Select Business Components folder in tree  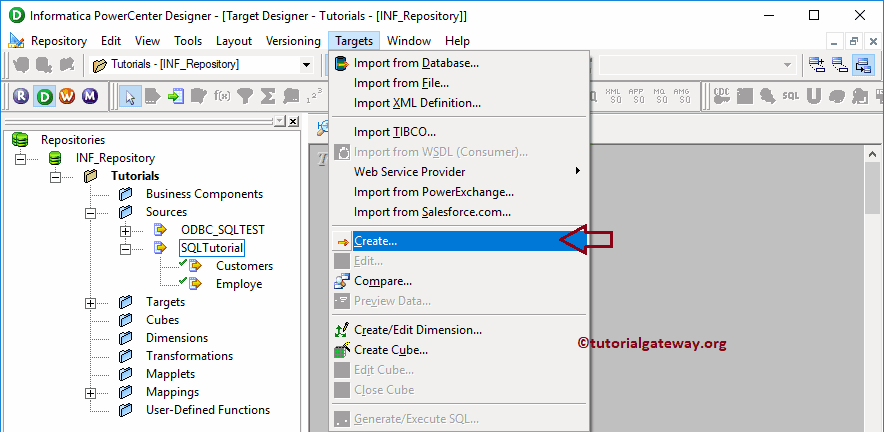tap(204, 194)
